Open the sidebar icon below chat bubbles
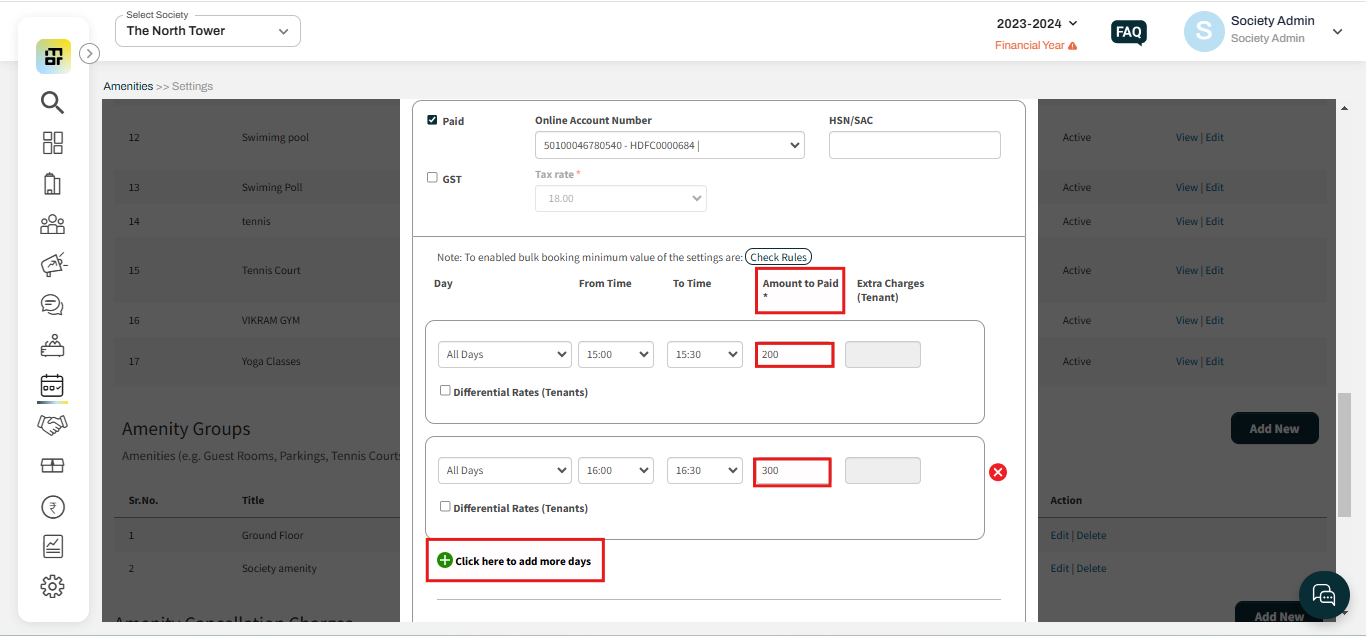 pos(53,345)
